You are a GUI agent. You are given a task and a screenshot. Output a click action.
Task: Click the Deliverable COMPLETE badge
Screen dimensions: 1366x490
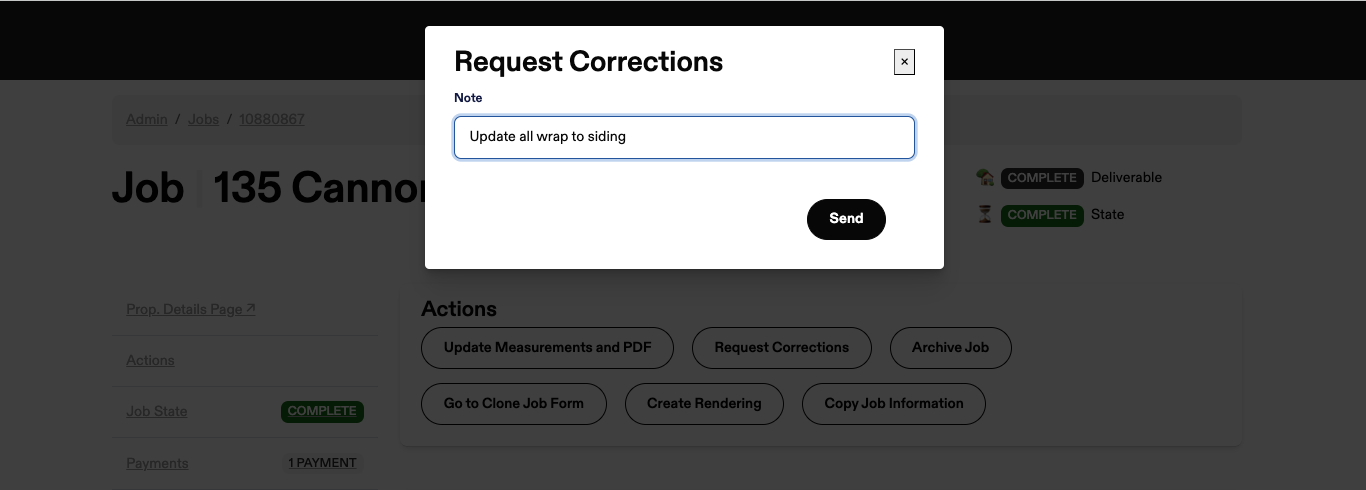[x=1042, y=178]
